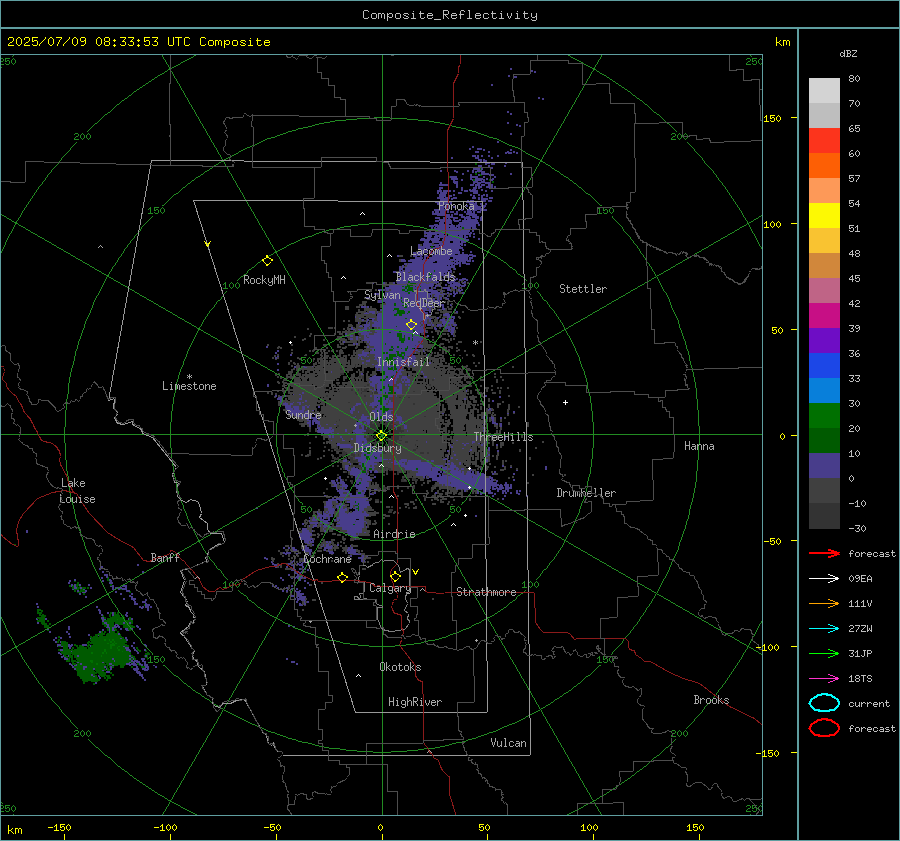
Task: Click the Sundre city label
Action: pos(303,414)
